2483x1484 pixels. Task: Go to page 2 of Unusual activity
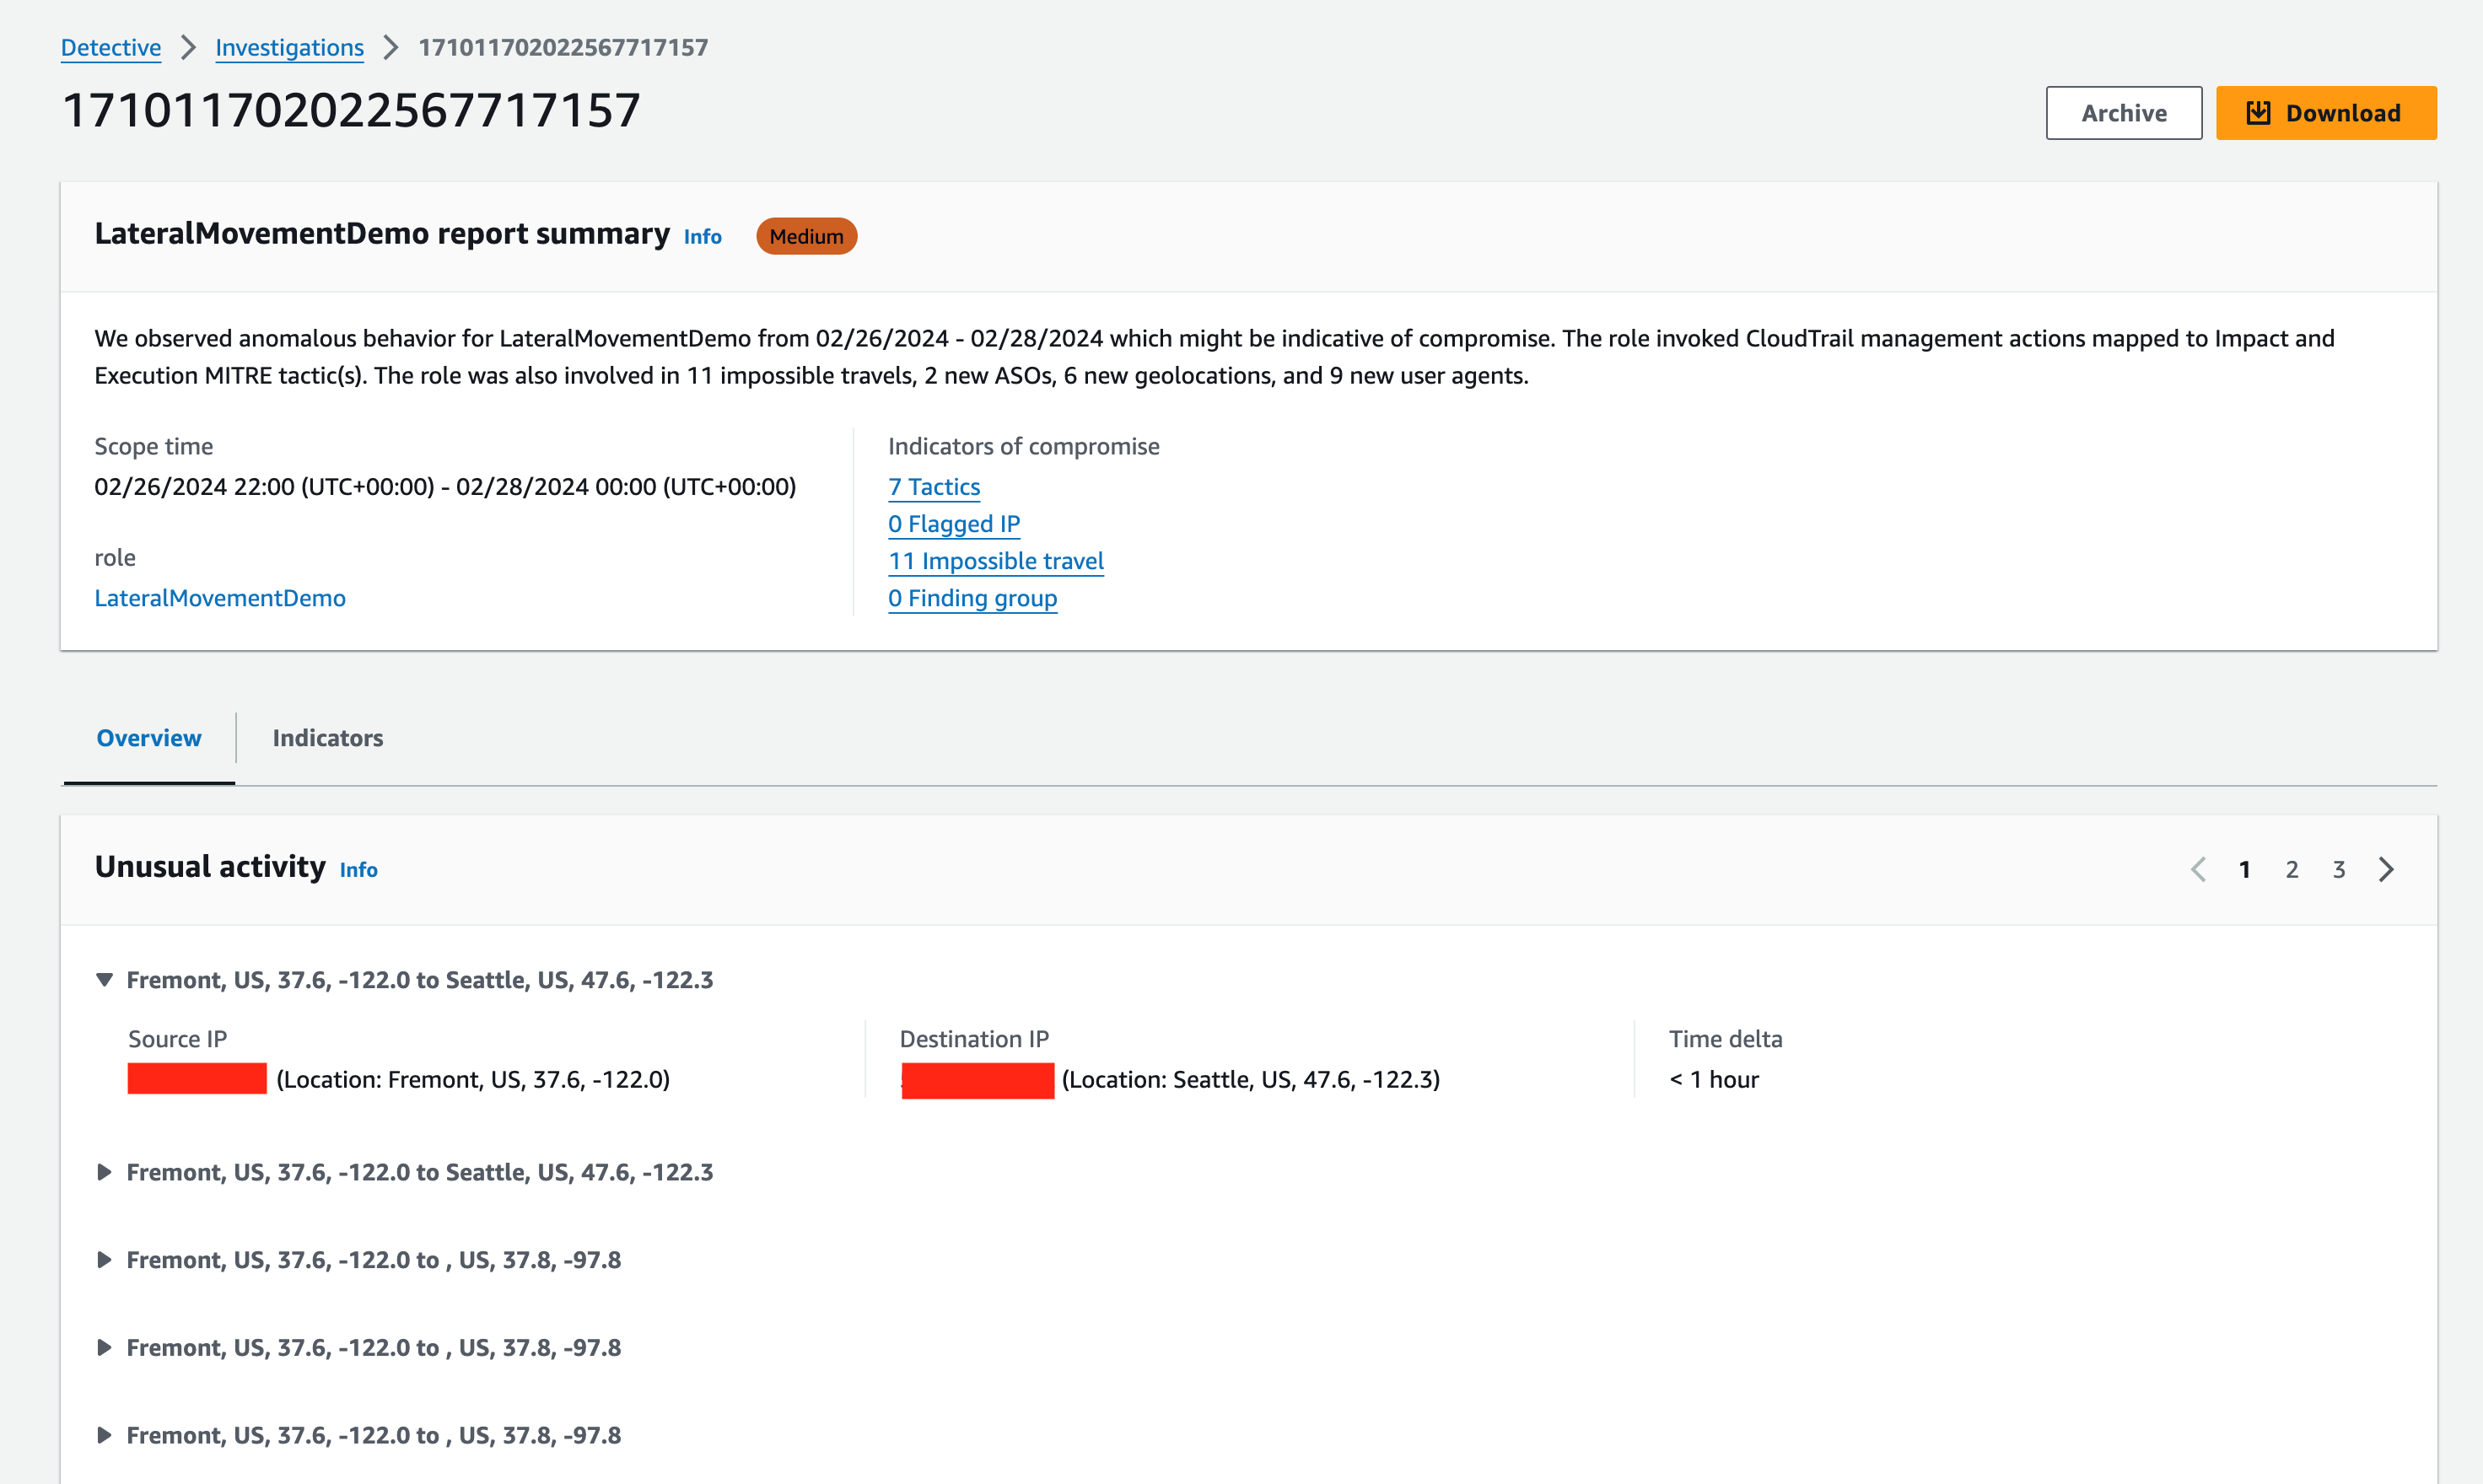pyautogui.click(x=2291, y=869)
